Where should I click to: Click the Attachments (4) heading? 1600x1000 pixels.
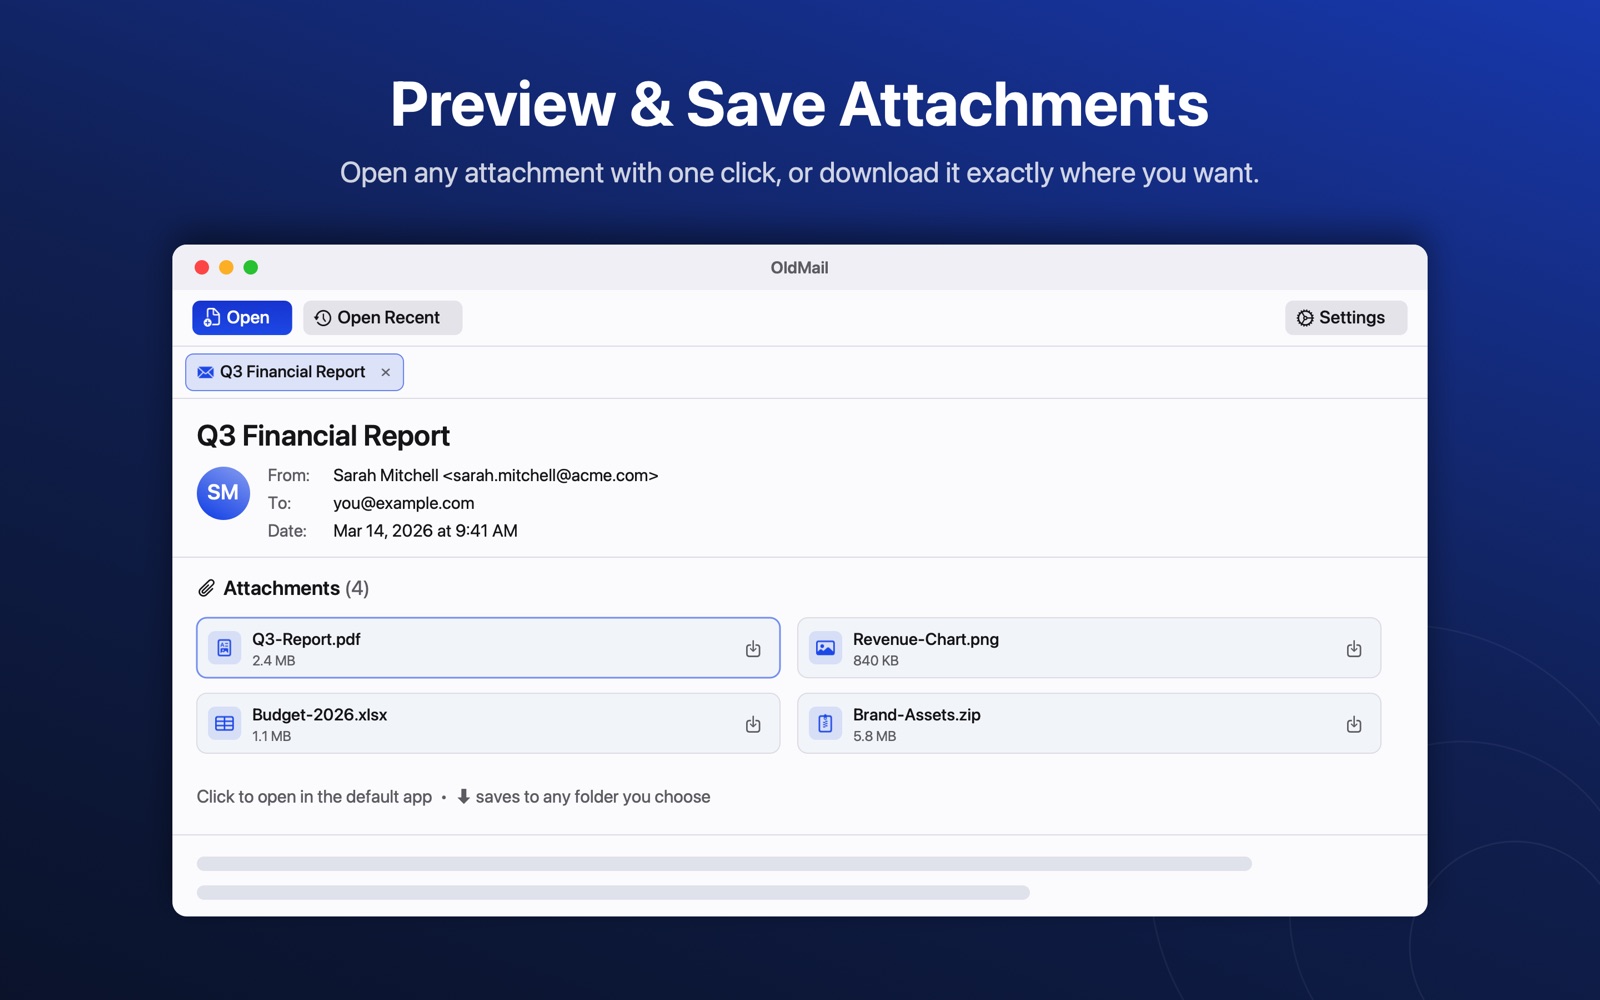[296, 588]
